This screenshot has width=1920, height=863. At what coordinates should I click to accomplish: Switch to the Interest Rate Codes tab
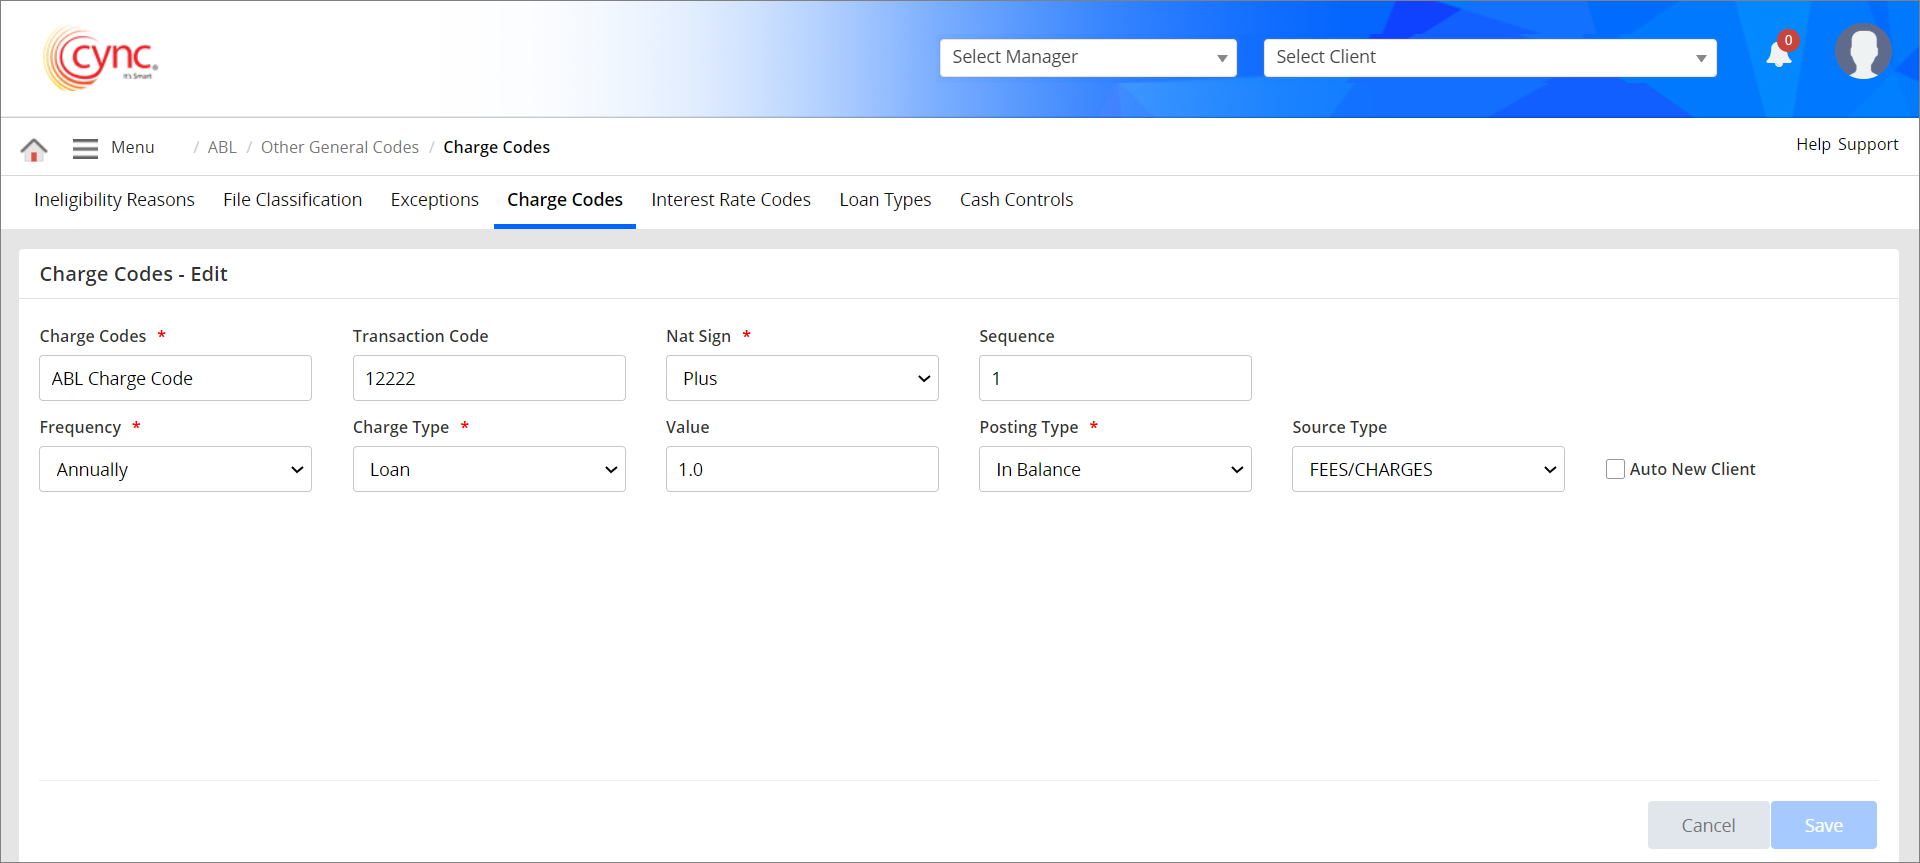[731, 200]
